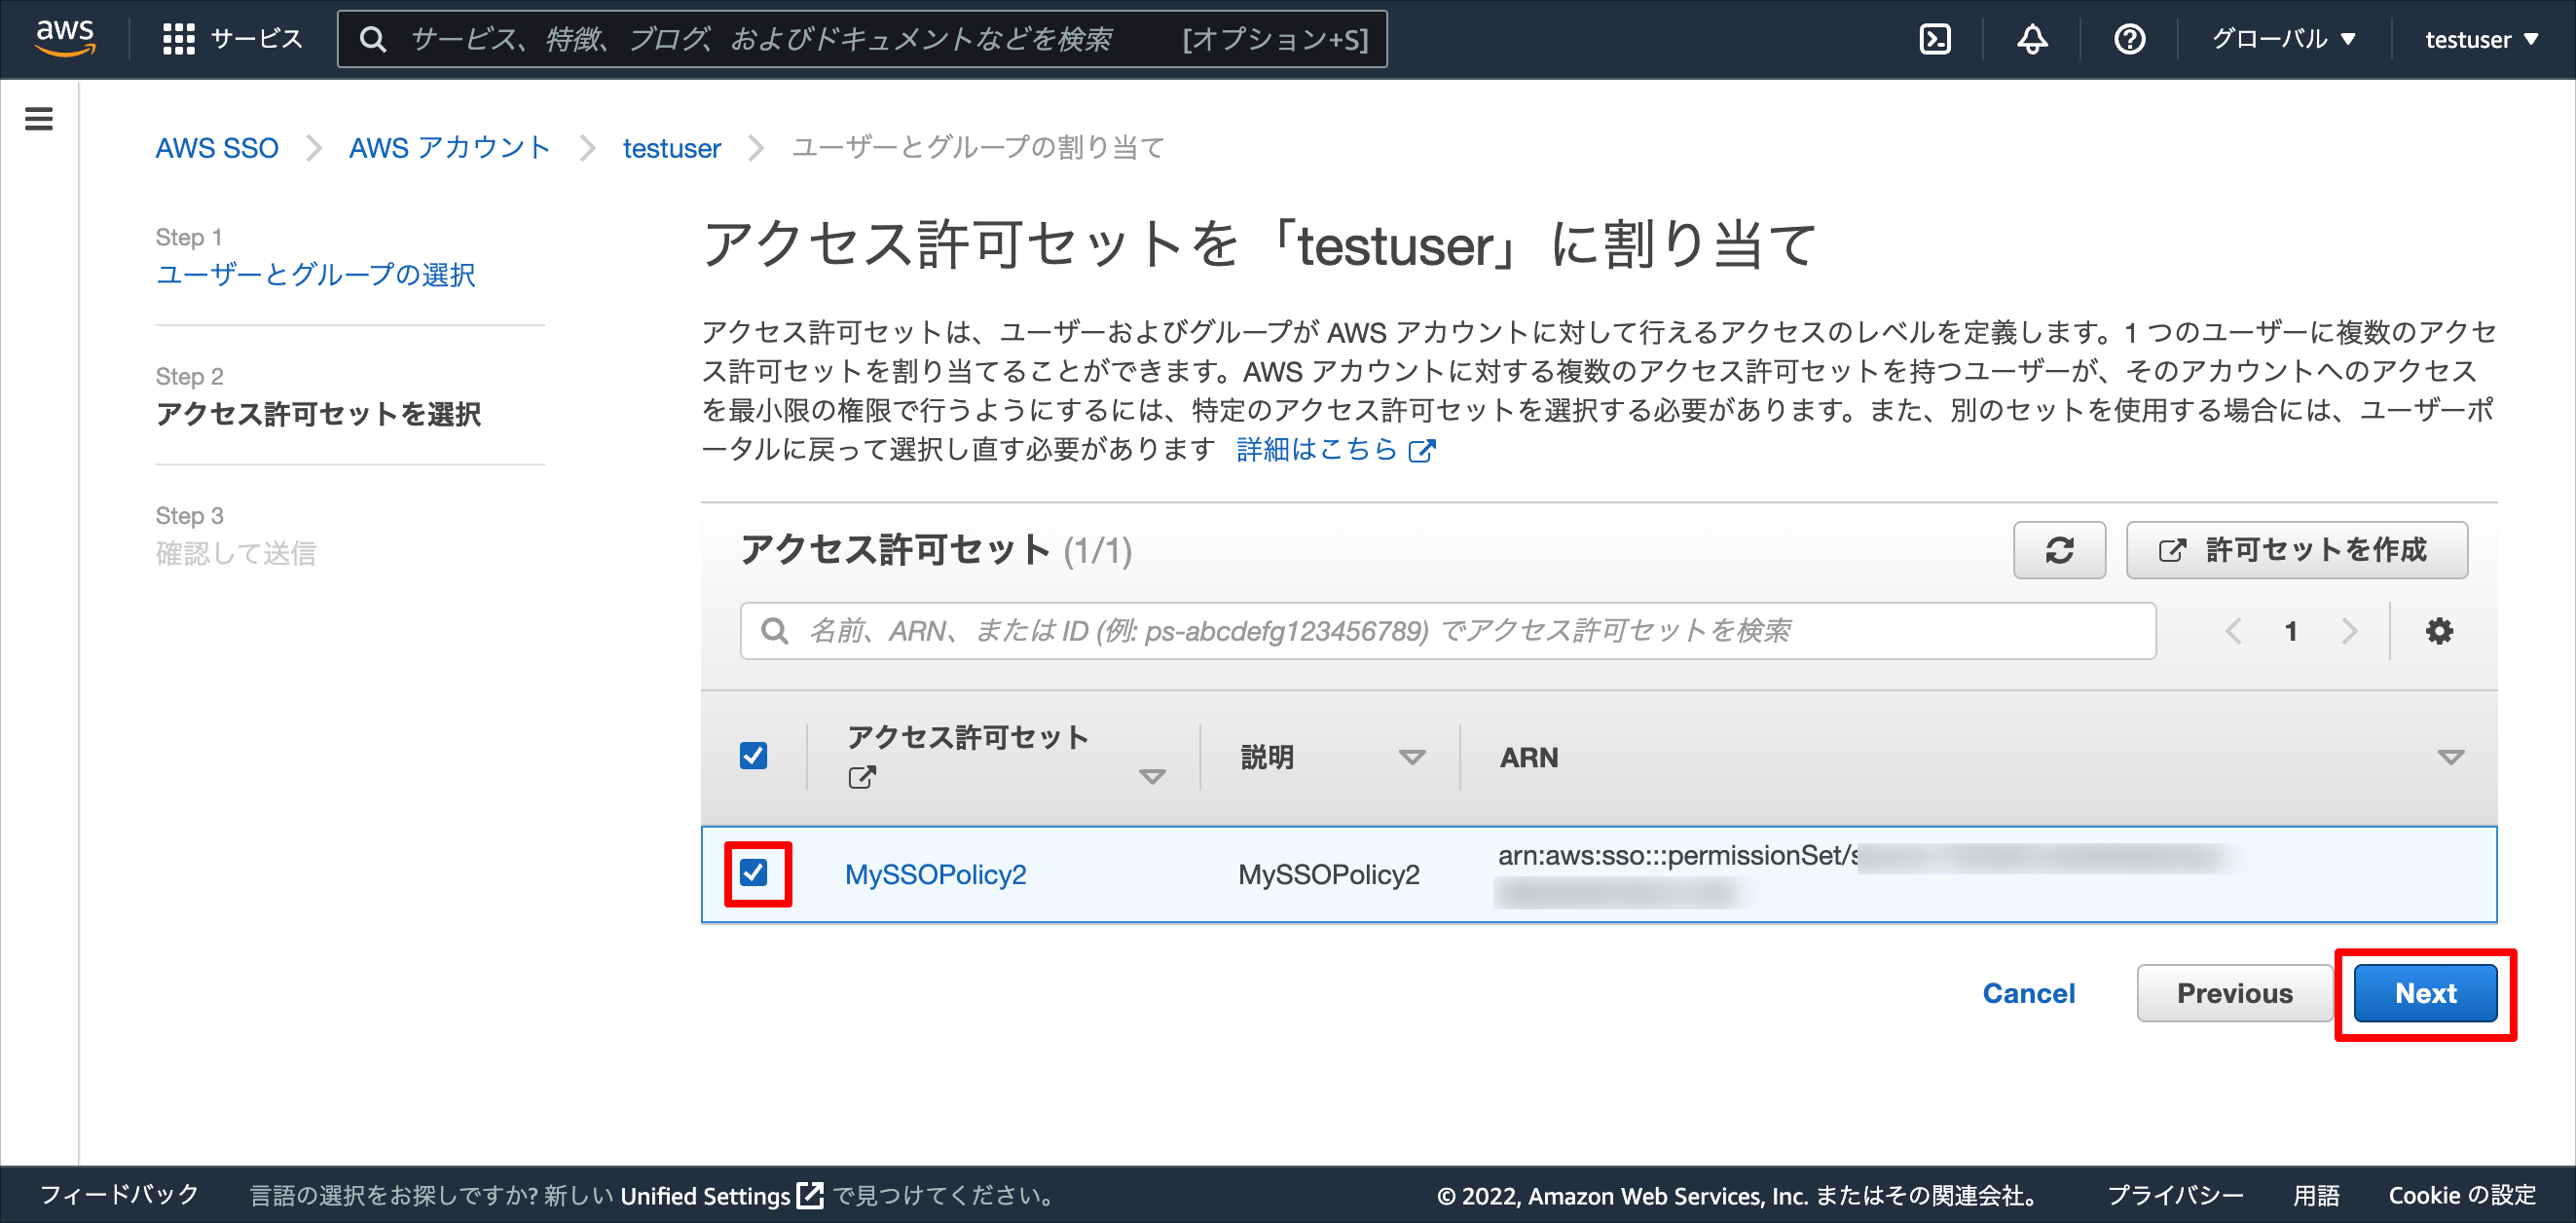Screen dimensions: 2576x1223
Task: Open フィードバック in footer
Action: point(119,1194)
